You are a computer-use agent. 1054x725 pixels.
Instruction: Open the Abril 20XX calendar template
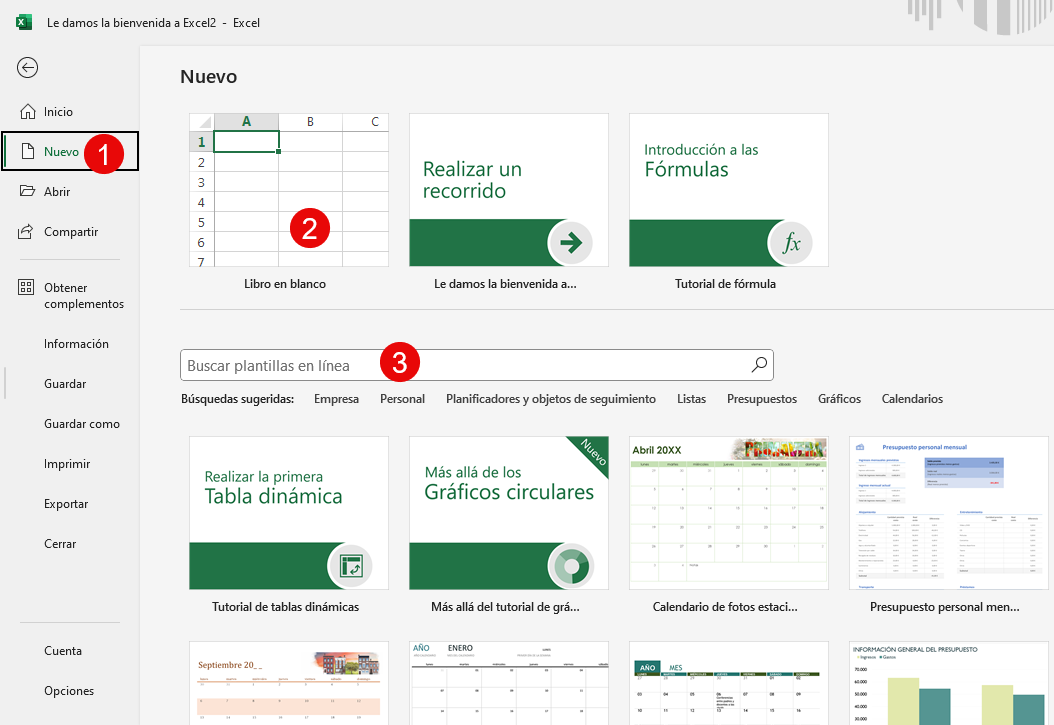729,513
